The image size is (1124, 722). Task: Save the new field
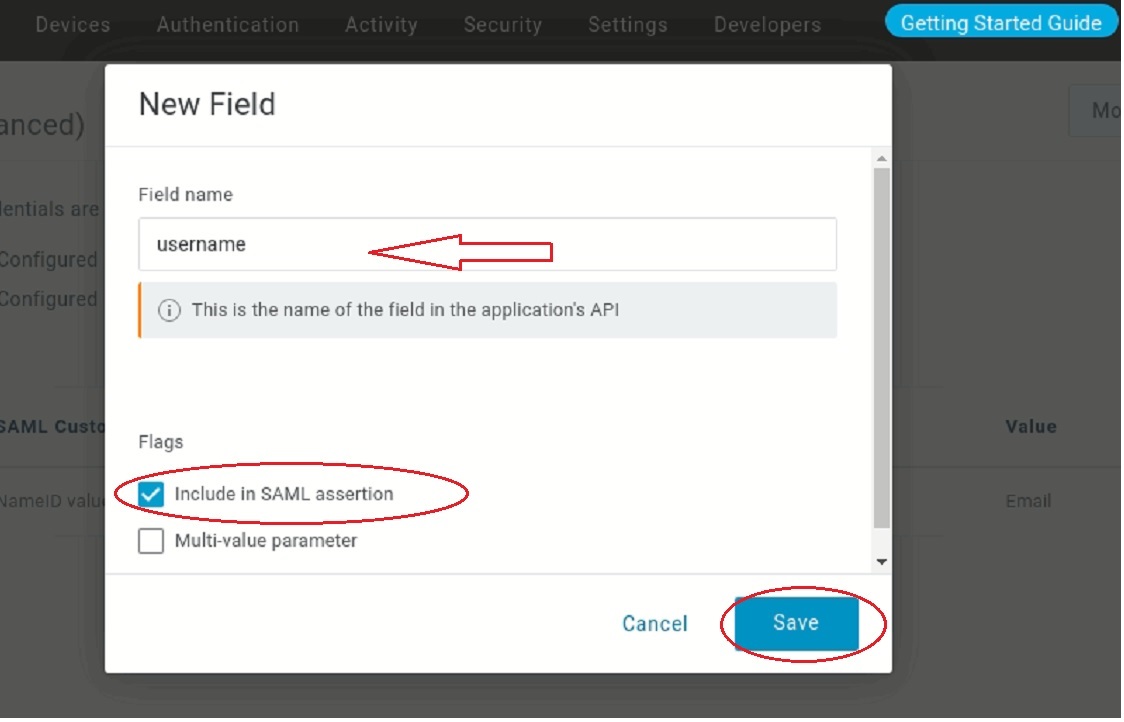[x=796, y=623]
